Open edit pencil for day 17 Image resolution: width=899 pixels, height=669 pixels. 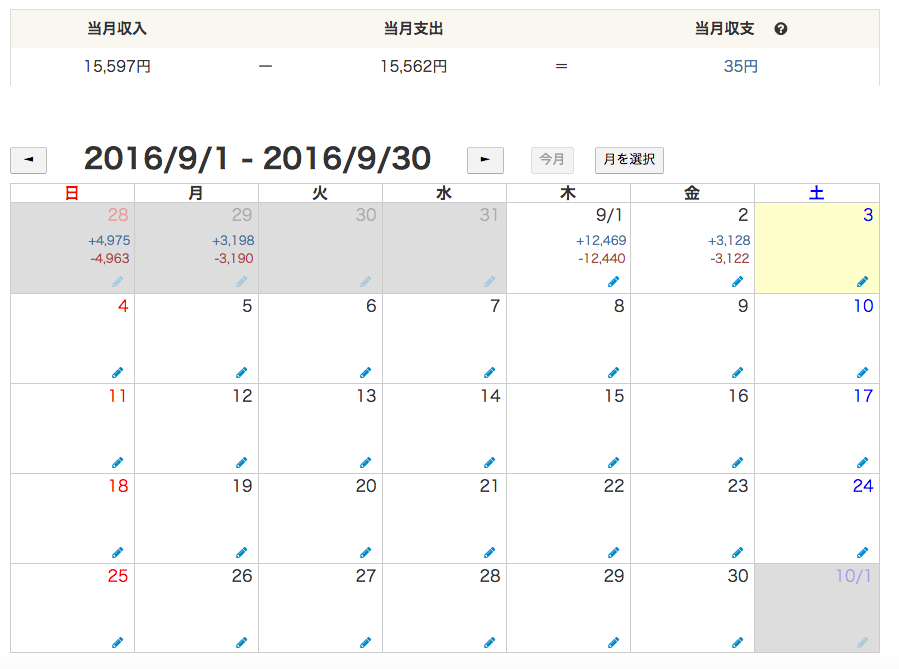click(862, 463)
